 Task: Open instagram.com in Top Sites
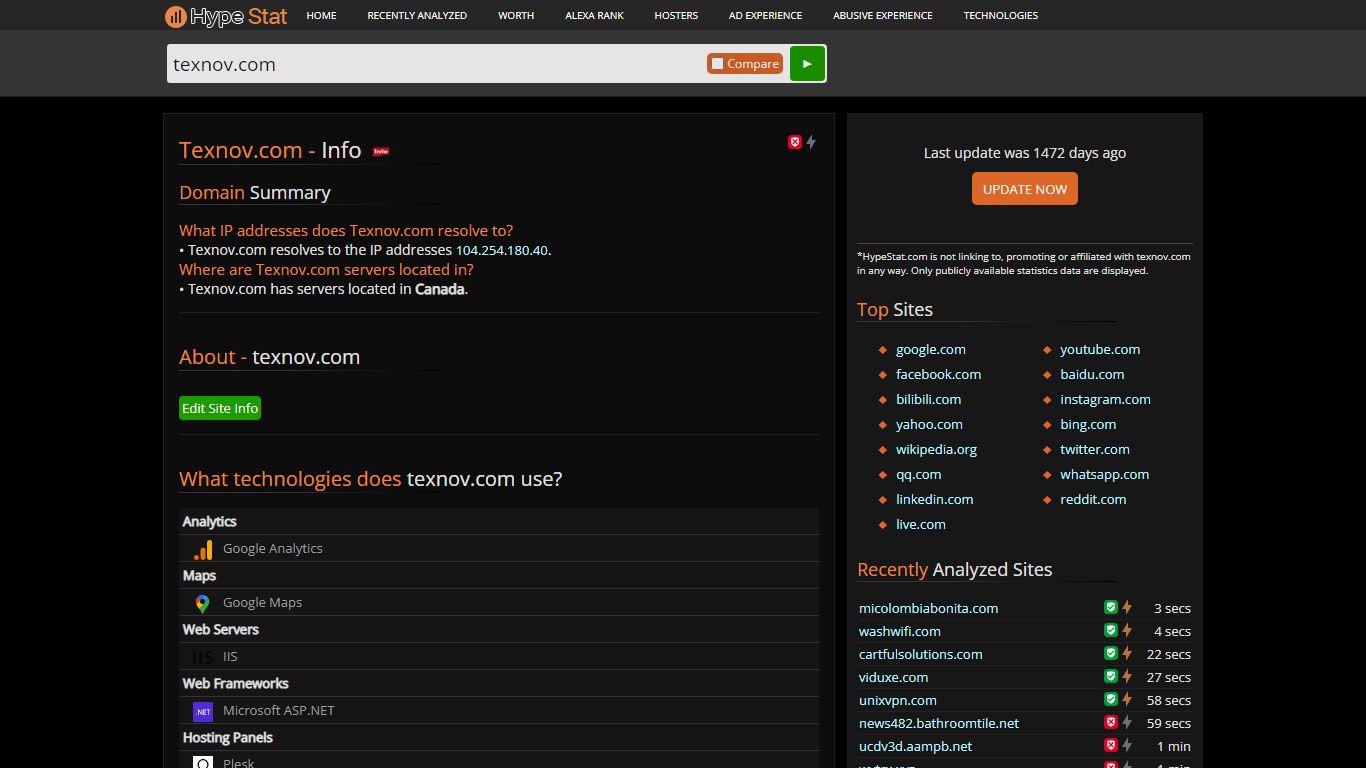1105,399
